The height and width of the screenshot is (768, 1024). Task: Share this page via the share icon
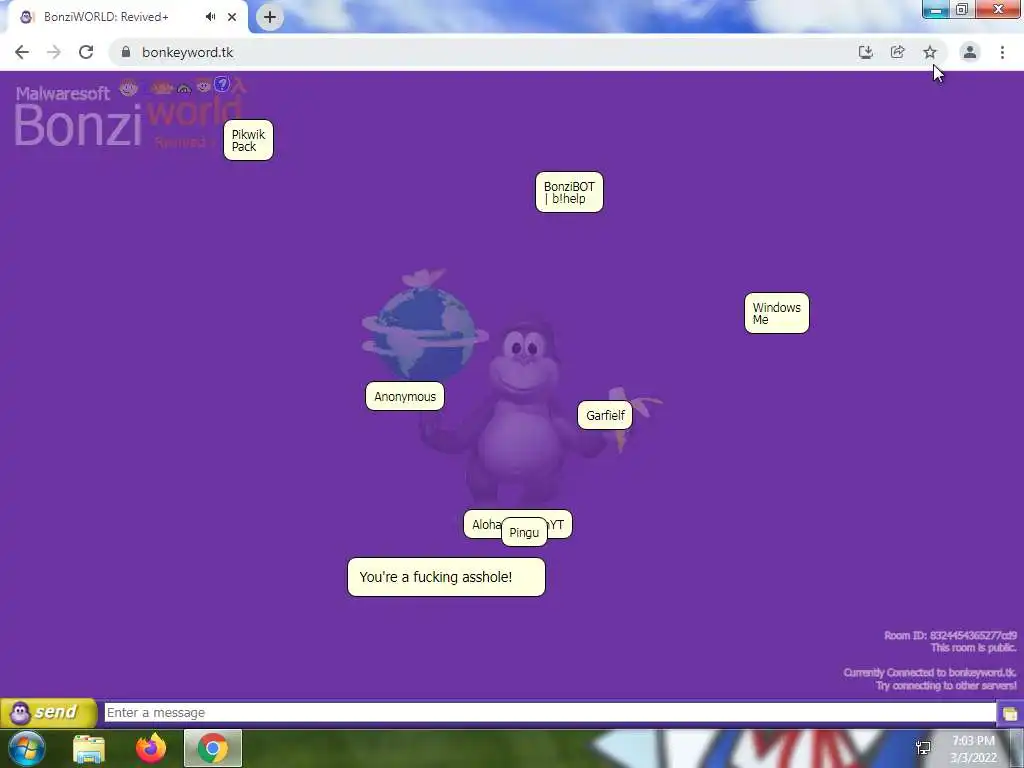[x=897, y=52]
